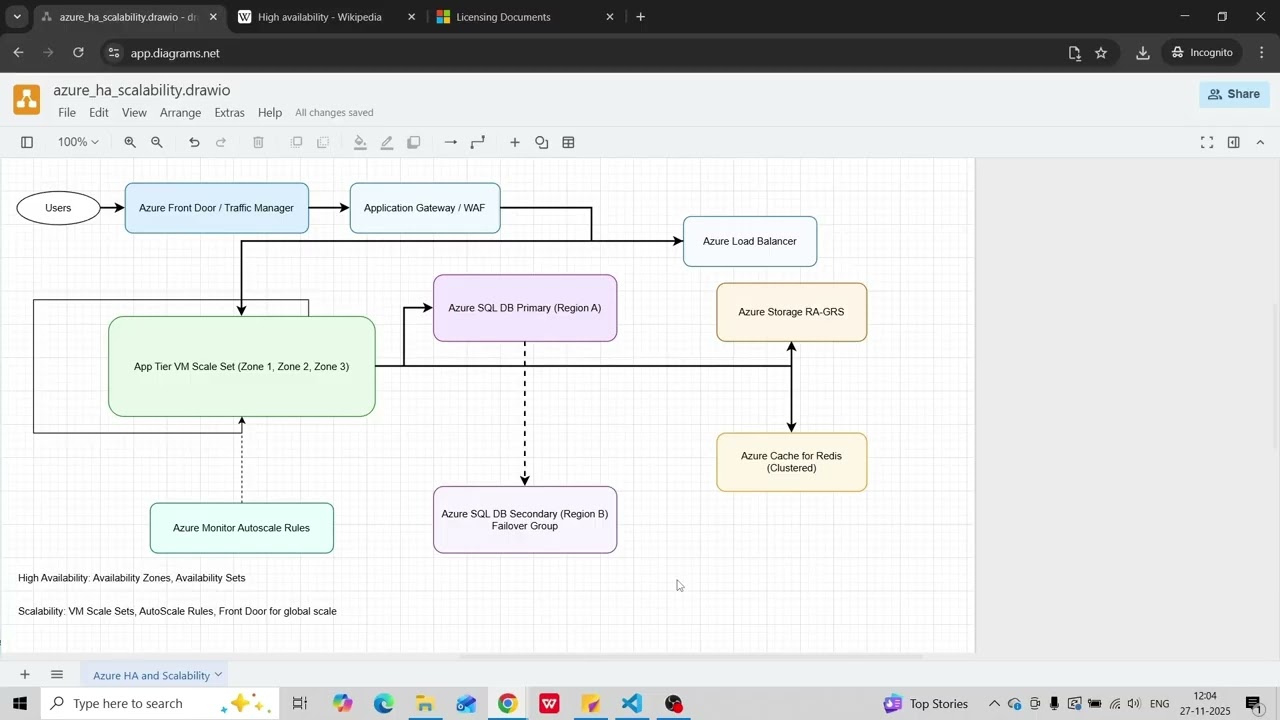Open the waypoints connector style tool
The image size is (1280, 720).
point(478,143)
